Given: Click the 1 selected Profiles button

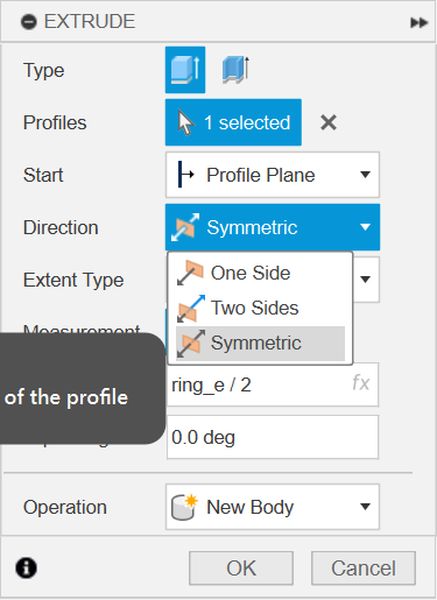Looking at the screenshot, I should tap(233, 122).
